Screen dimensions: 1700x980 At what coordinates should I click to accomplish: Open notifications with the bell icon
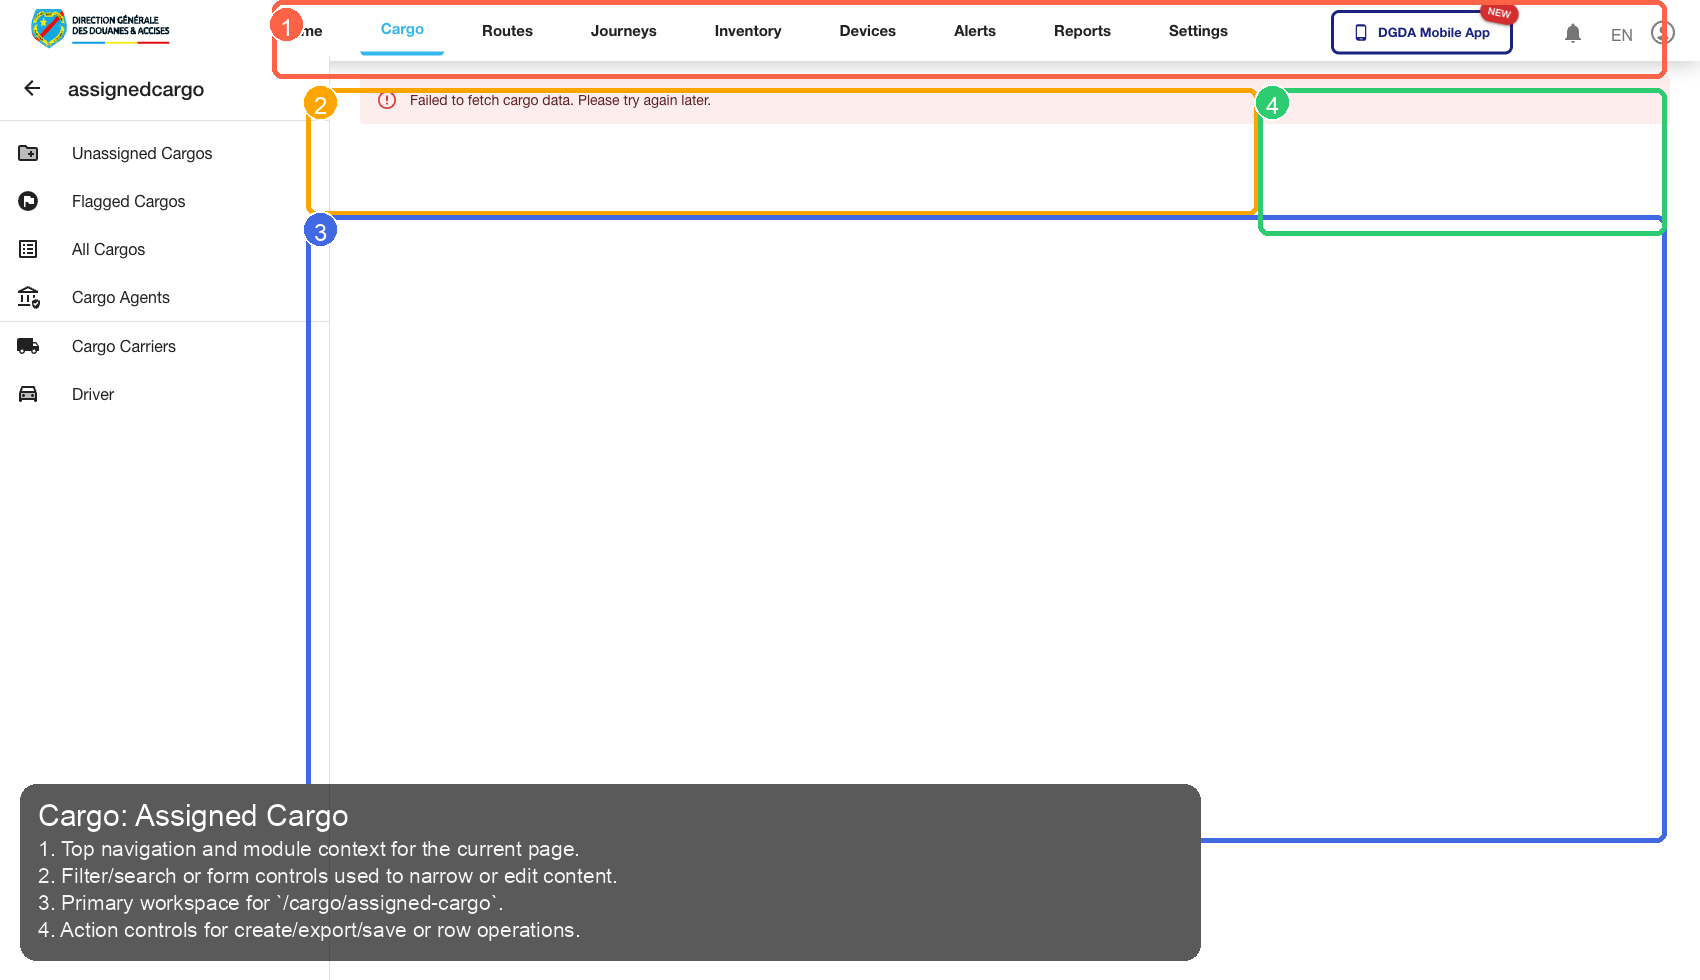(x=1573, y=32)
